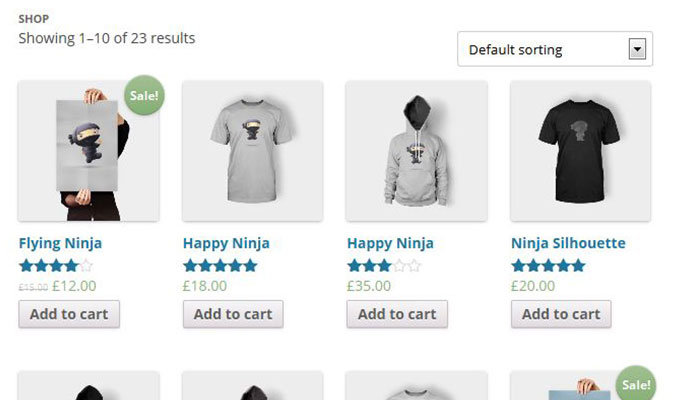
Task: Click the Ninja Silhouette title link
Action: point(568,243)
